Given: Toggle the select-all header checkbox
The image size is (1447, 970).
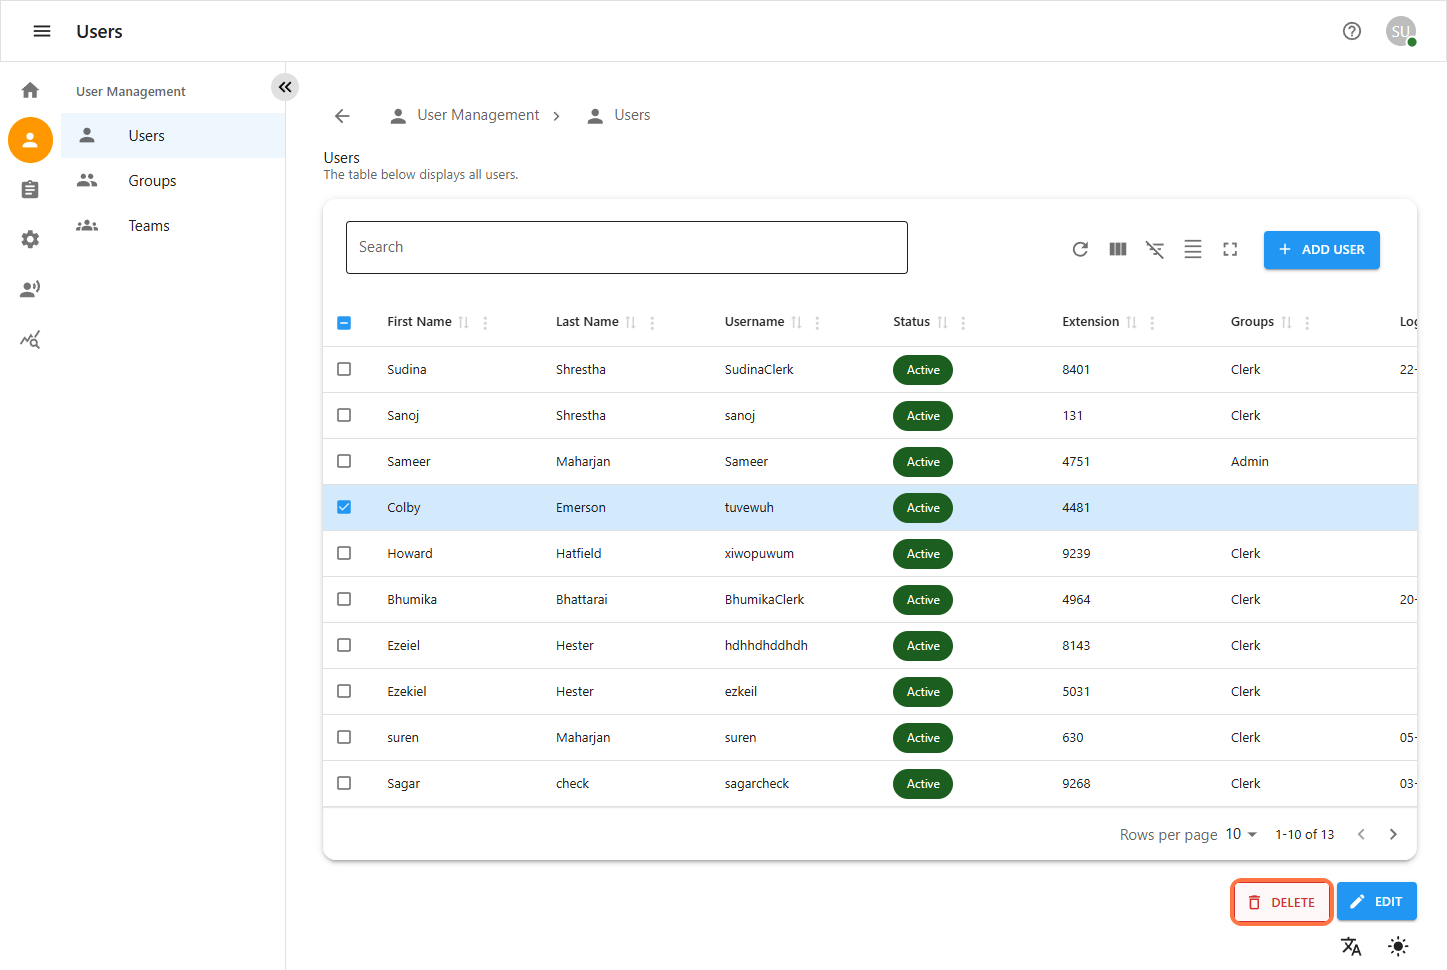Looking at the screenshot, I should tap(344, 322).
